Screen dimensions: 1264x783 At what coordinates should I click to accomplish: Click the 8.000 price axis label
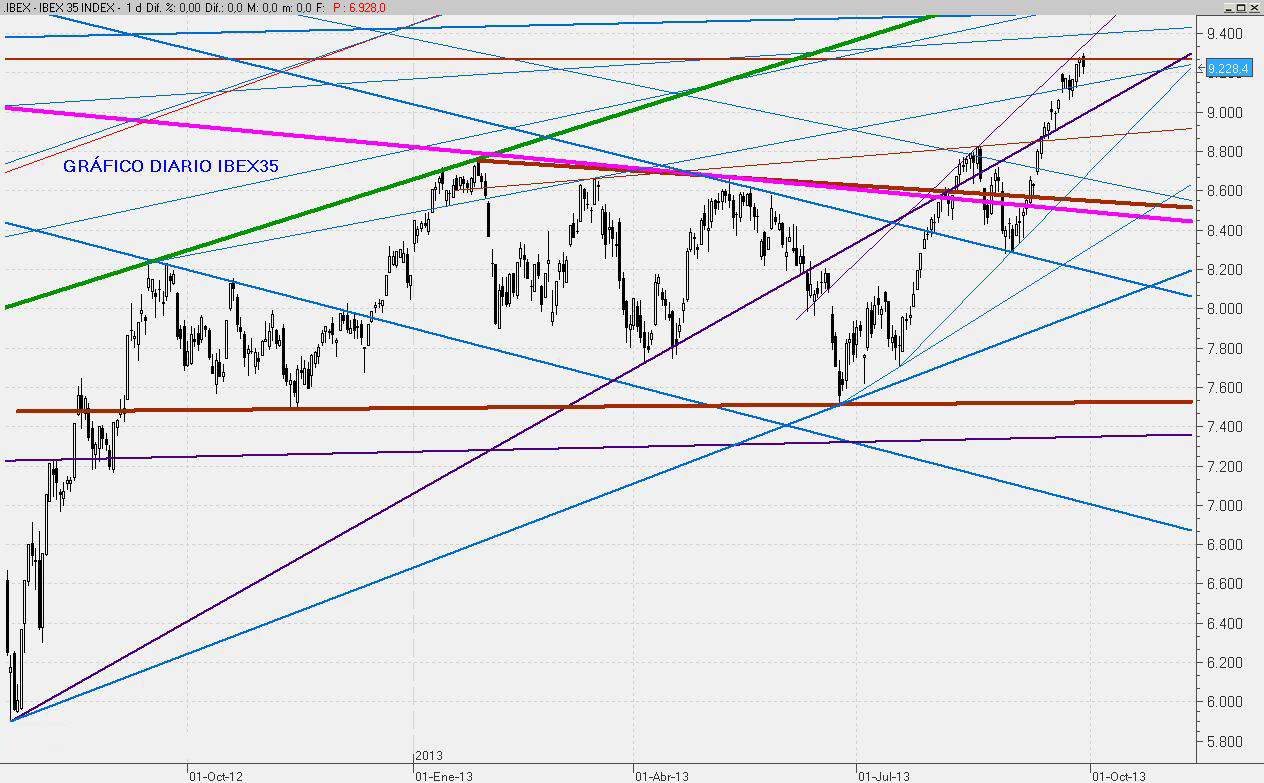tap(1224, 309)
